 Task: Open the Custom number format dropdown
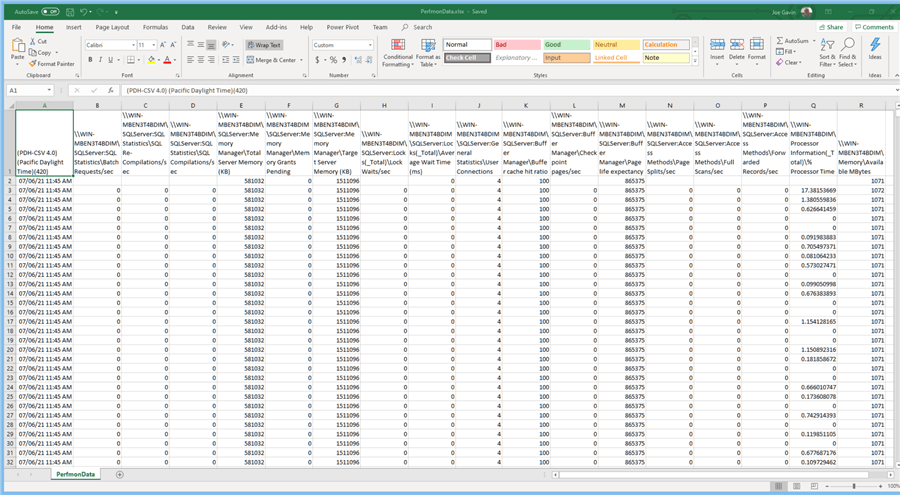[x=369, y=45]
